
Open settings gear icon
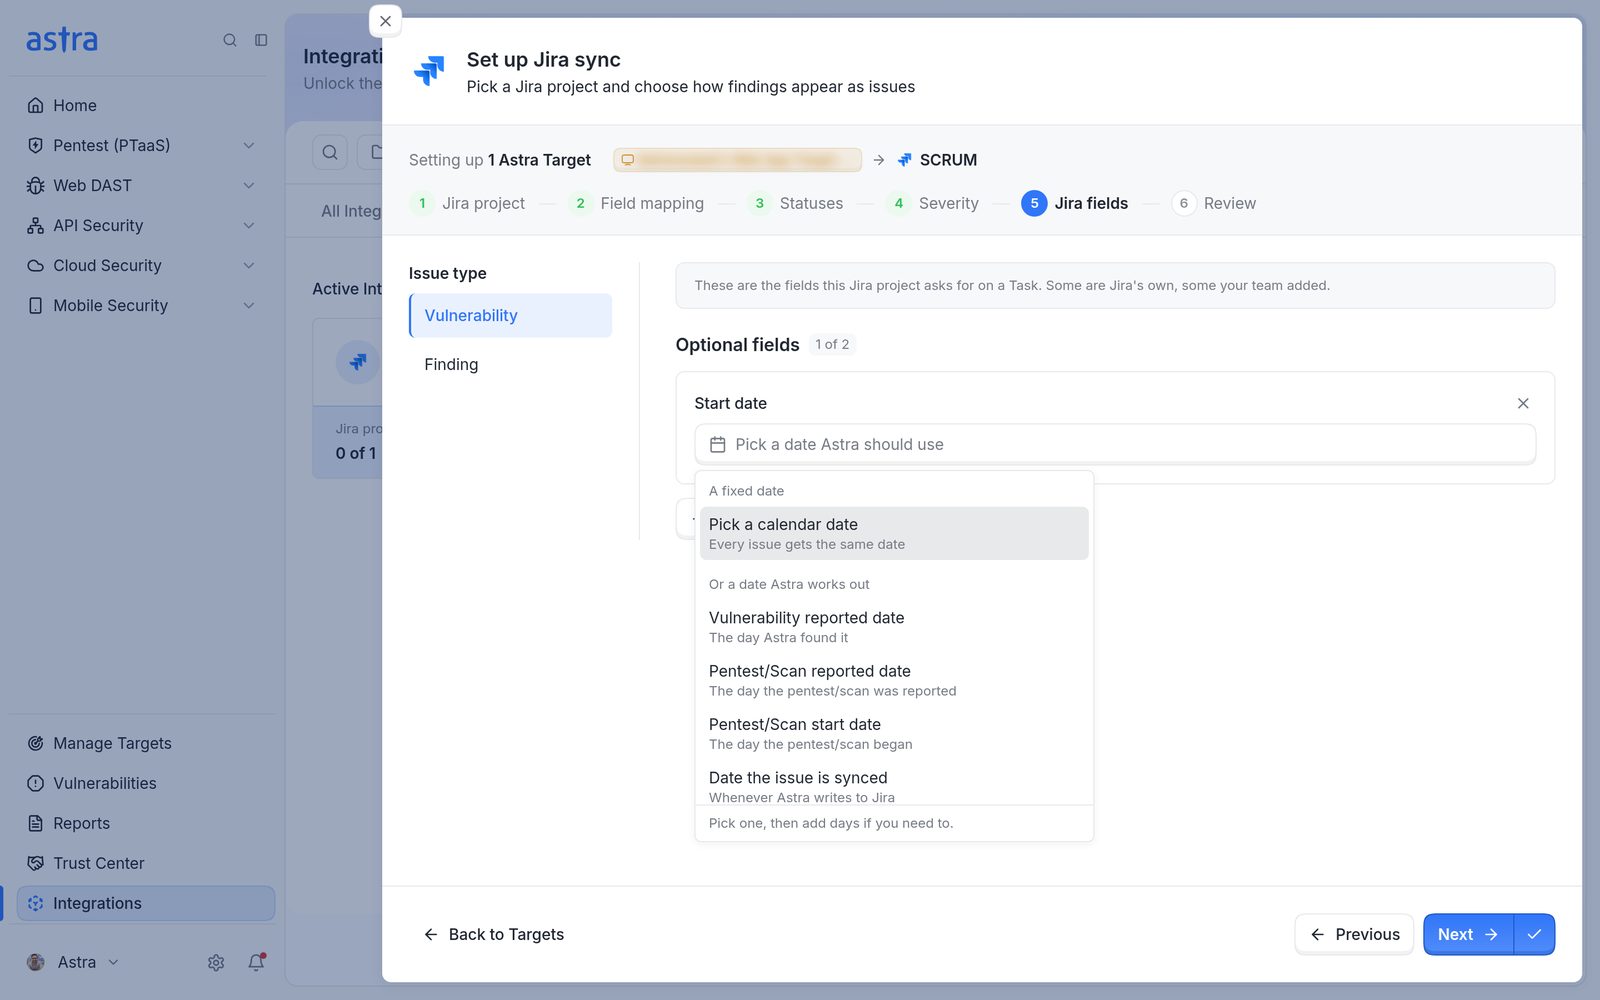tap(216, 962)
